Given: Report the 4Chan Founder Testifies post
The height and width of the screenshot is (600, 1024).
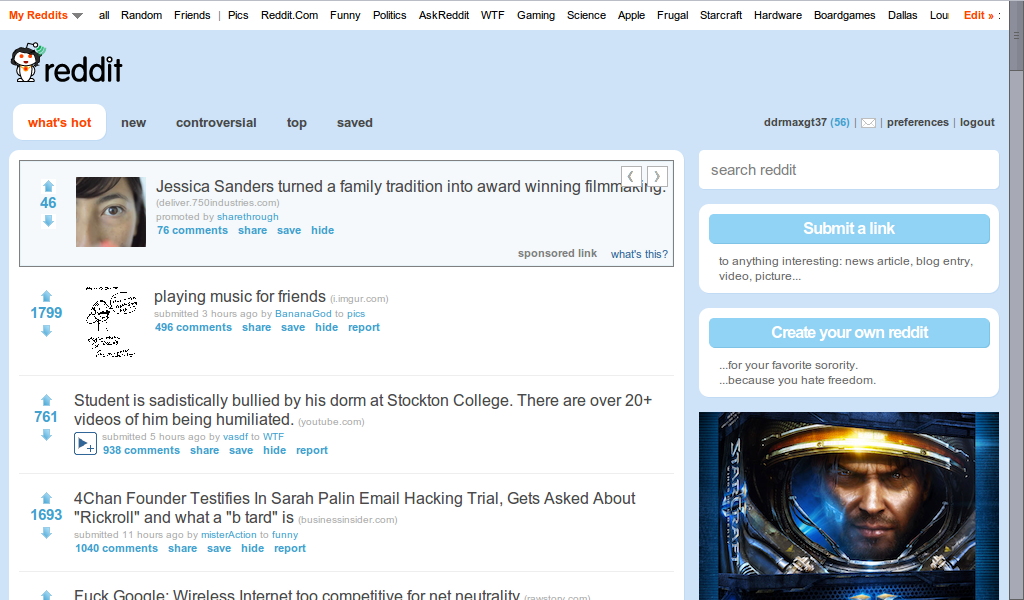Looking at the screenshot, I should [290, 548].
